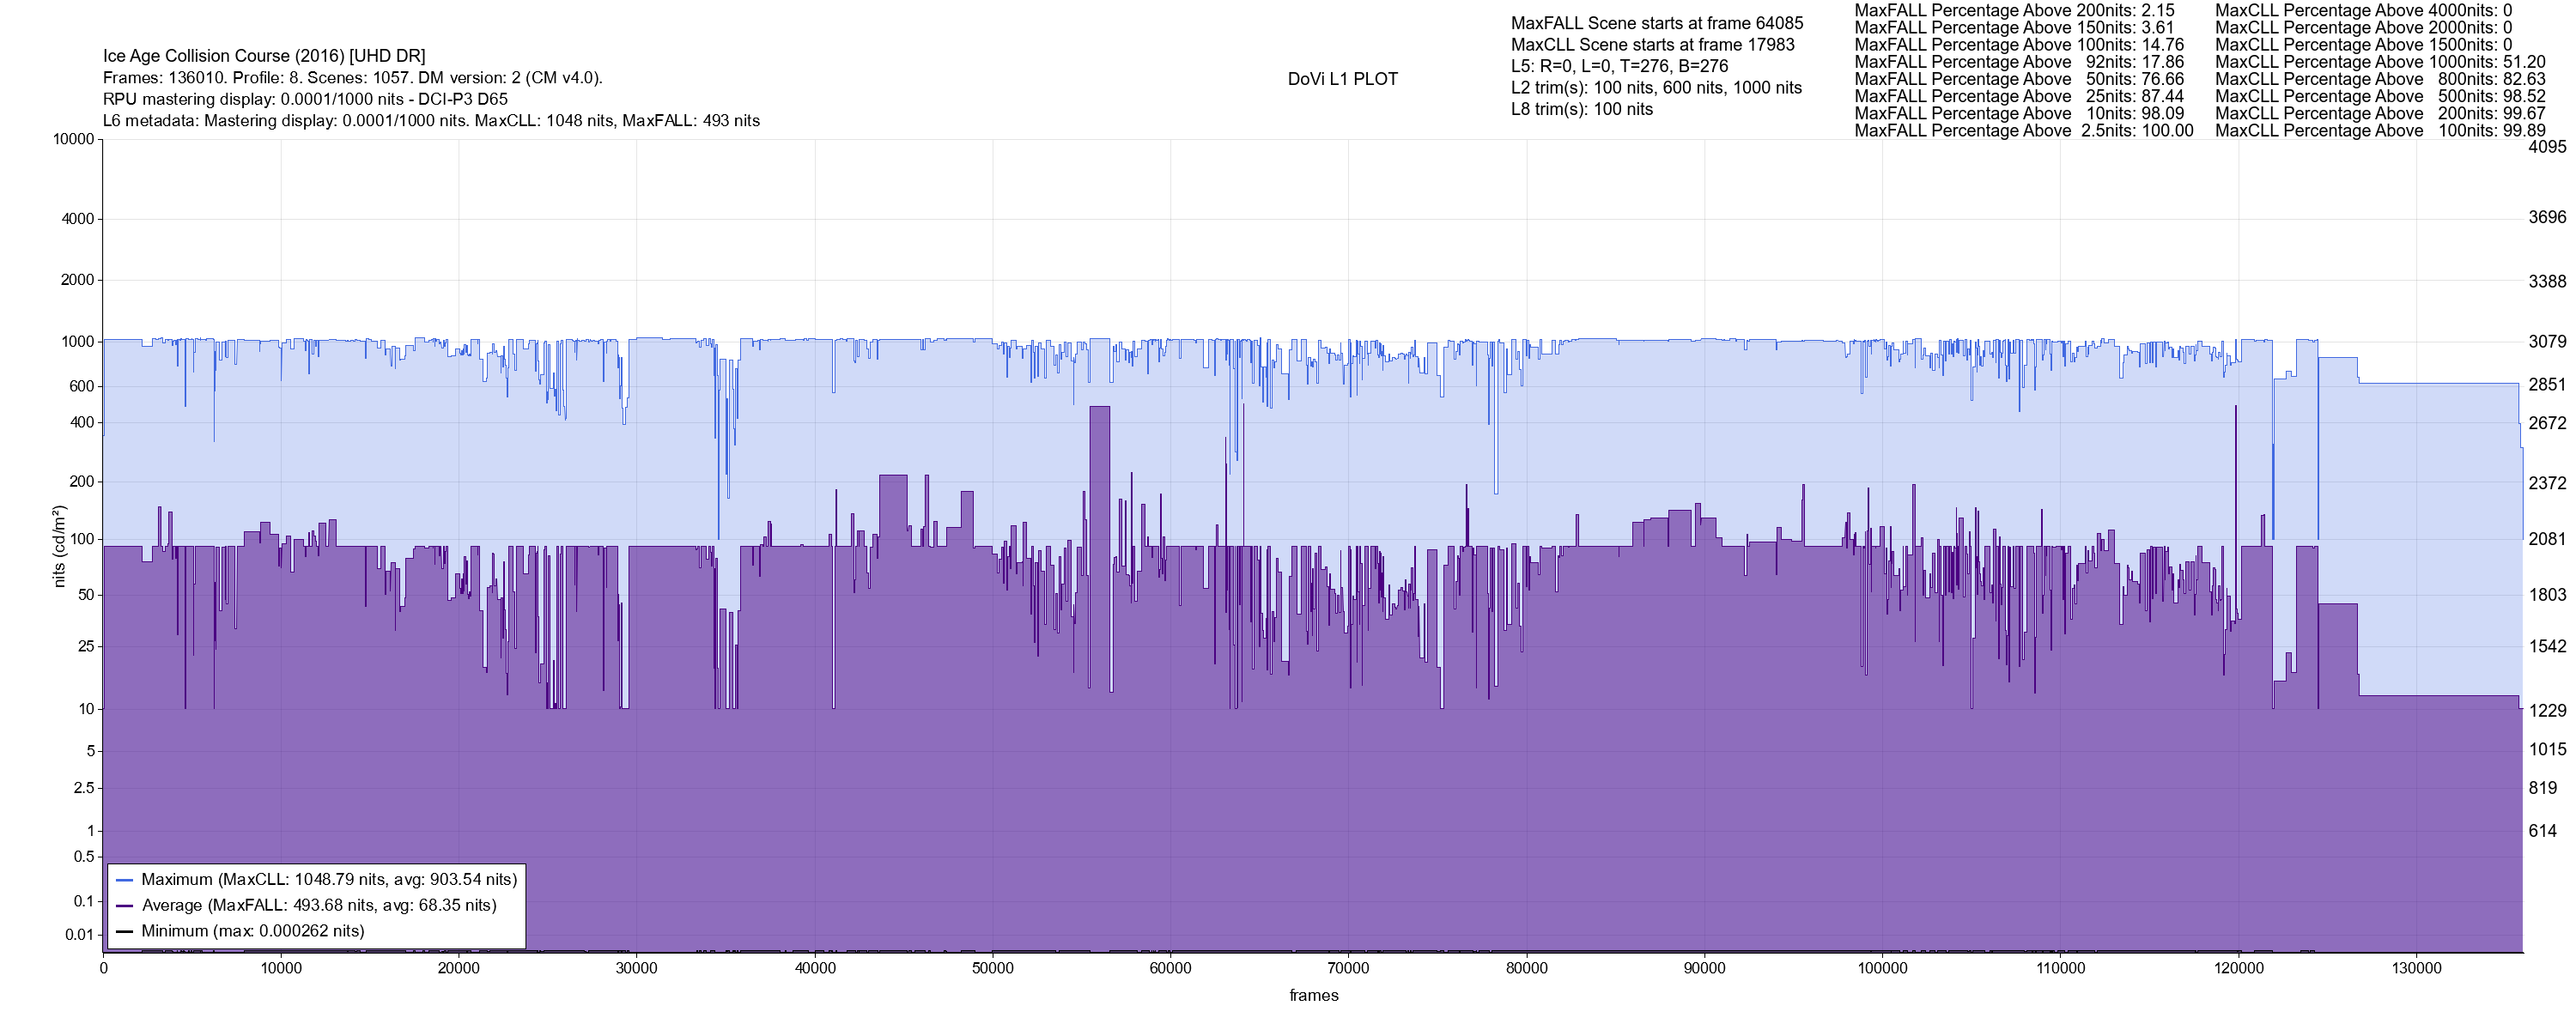Click the 2081 right-axis PQ code label
Image resolution: width=2576 pixels, height=1030 pixels.
pos(2546,539)
